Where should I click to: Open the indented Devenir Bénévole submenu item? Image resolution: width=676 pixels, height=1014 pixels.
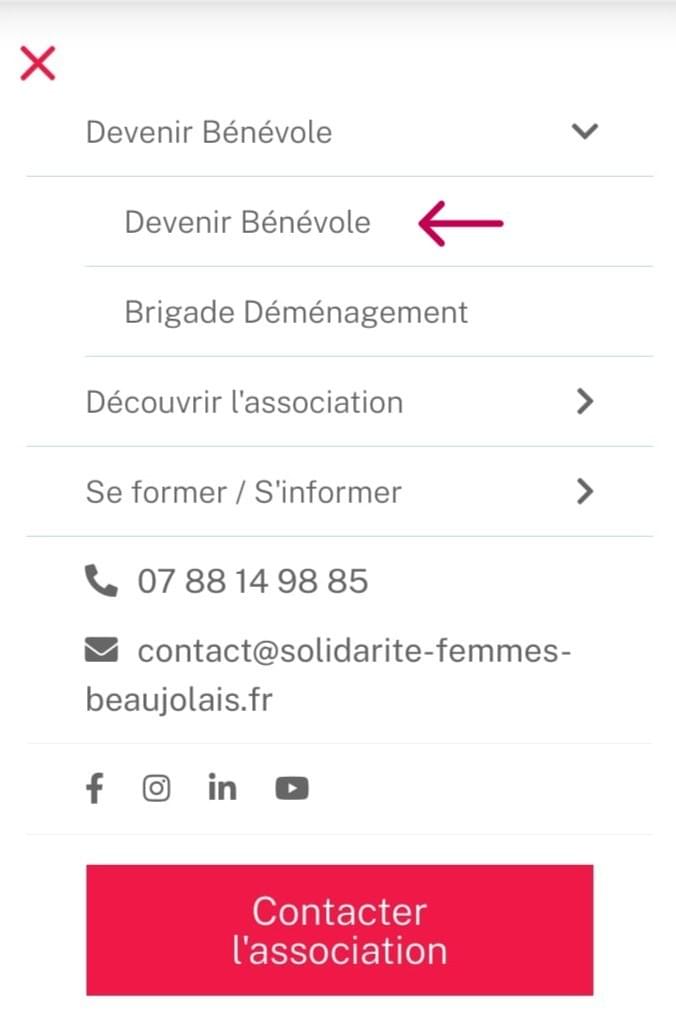click(247, 222)
